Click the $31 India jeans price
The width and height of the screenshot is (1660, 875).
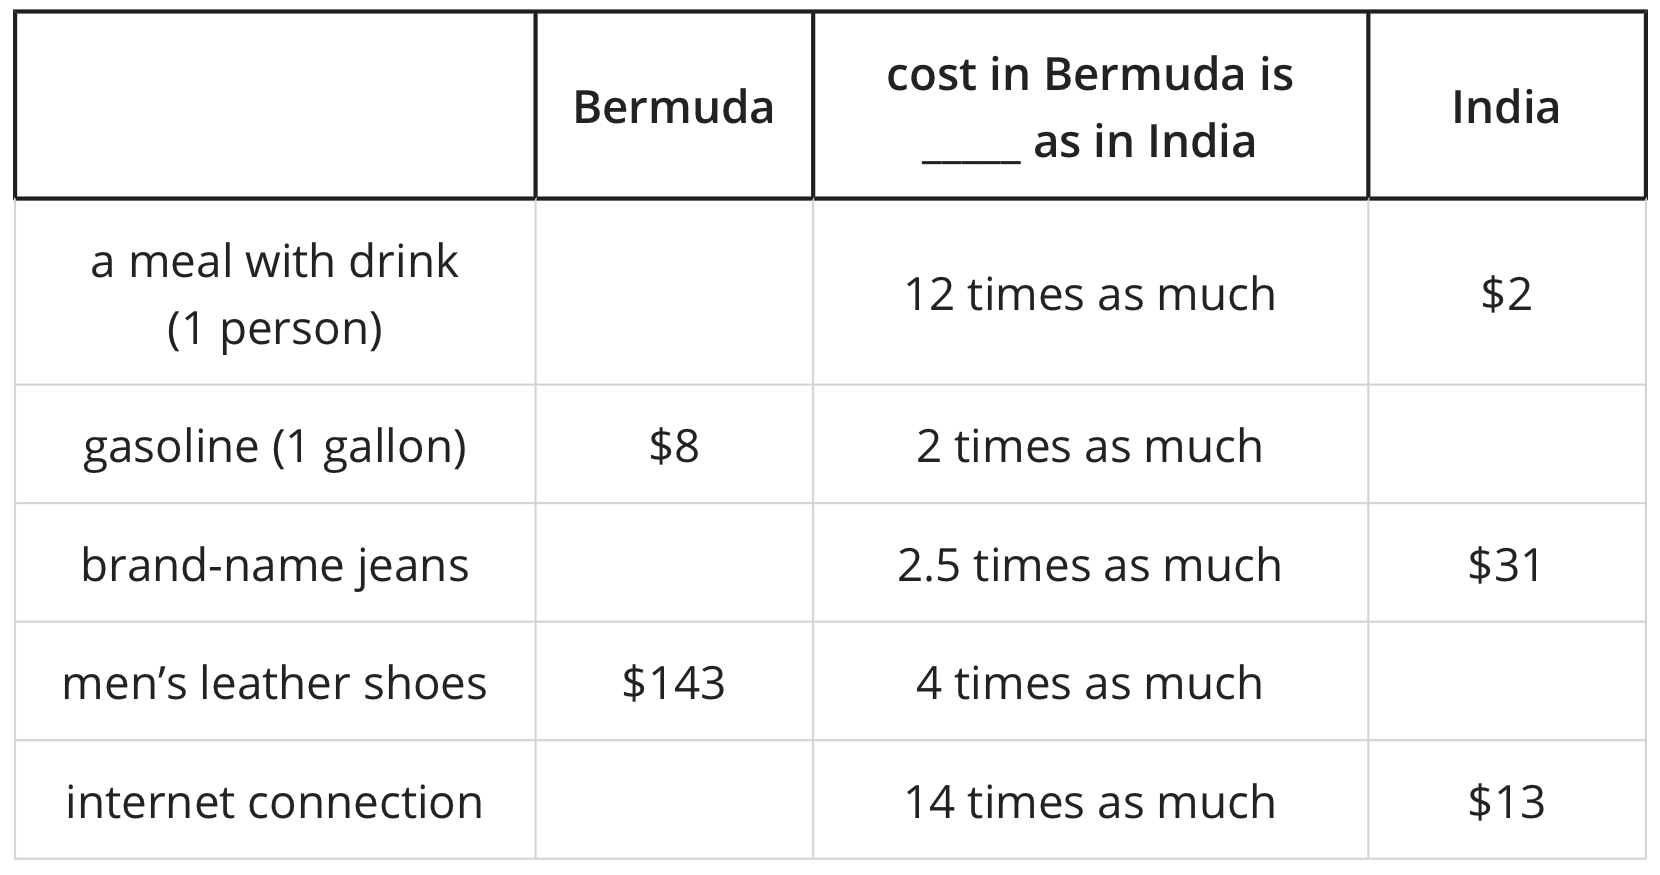coord(1505,565)
